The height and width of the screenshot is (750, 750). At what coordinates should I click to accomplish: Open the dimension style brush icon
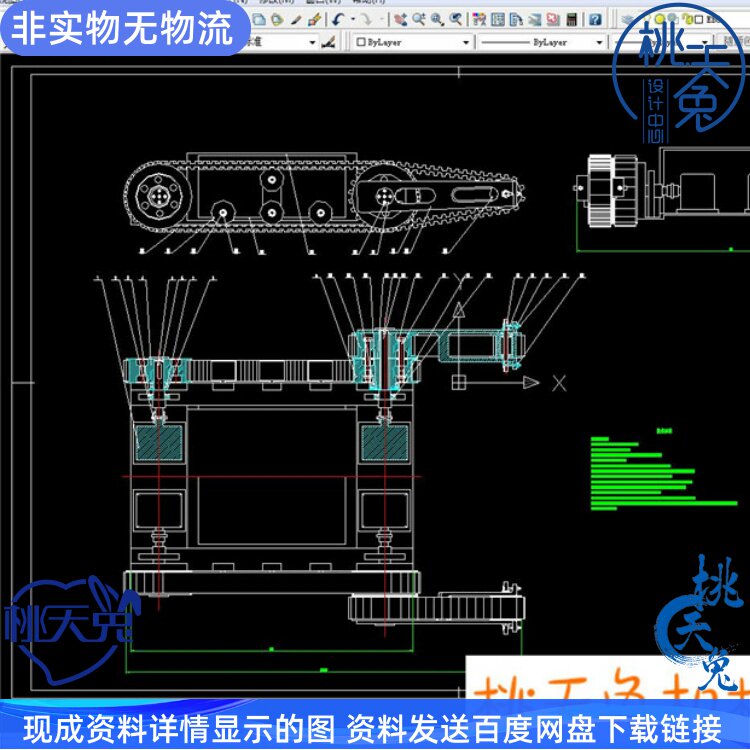[x=328, y=43]
